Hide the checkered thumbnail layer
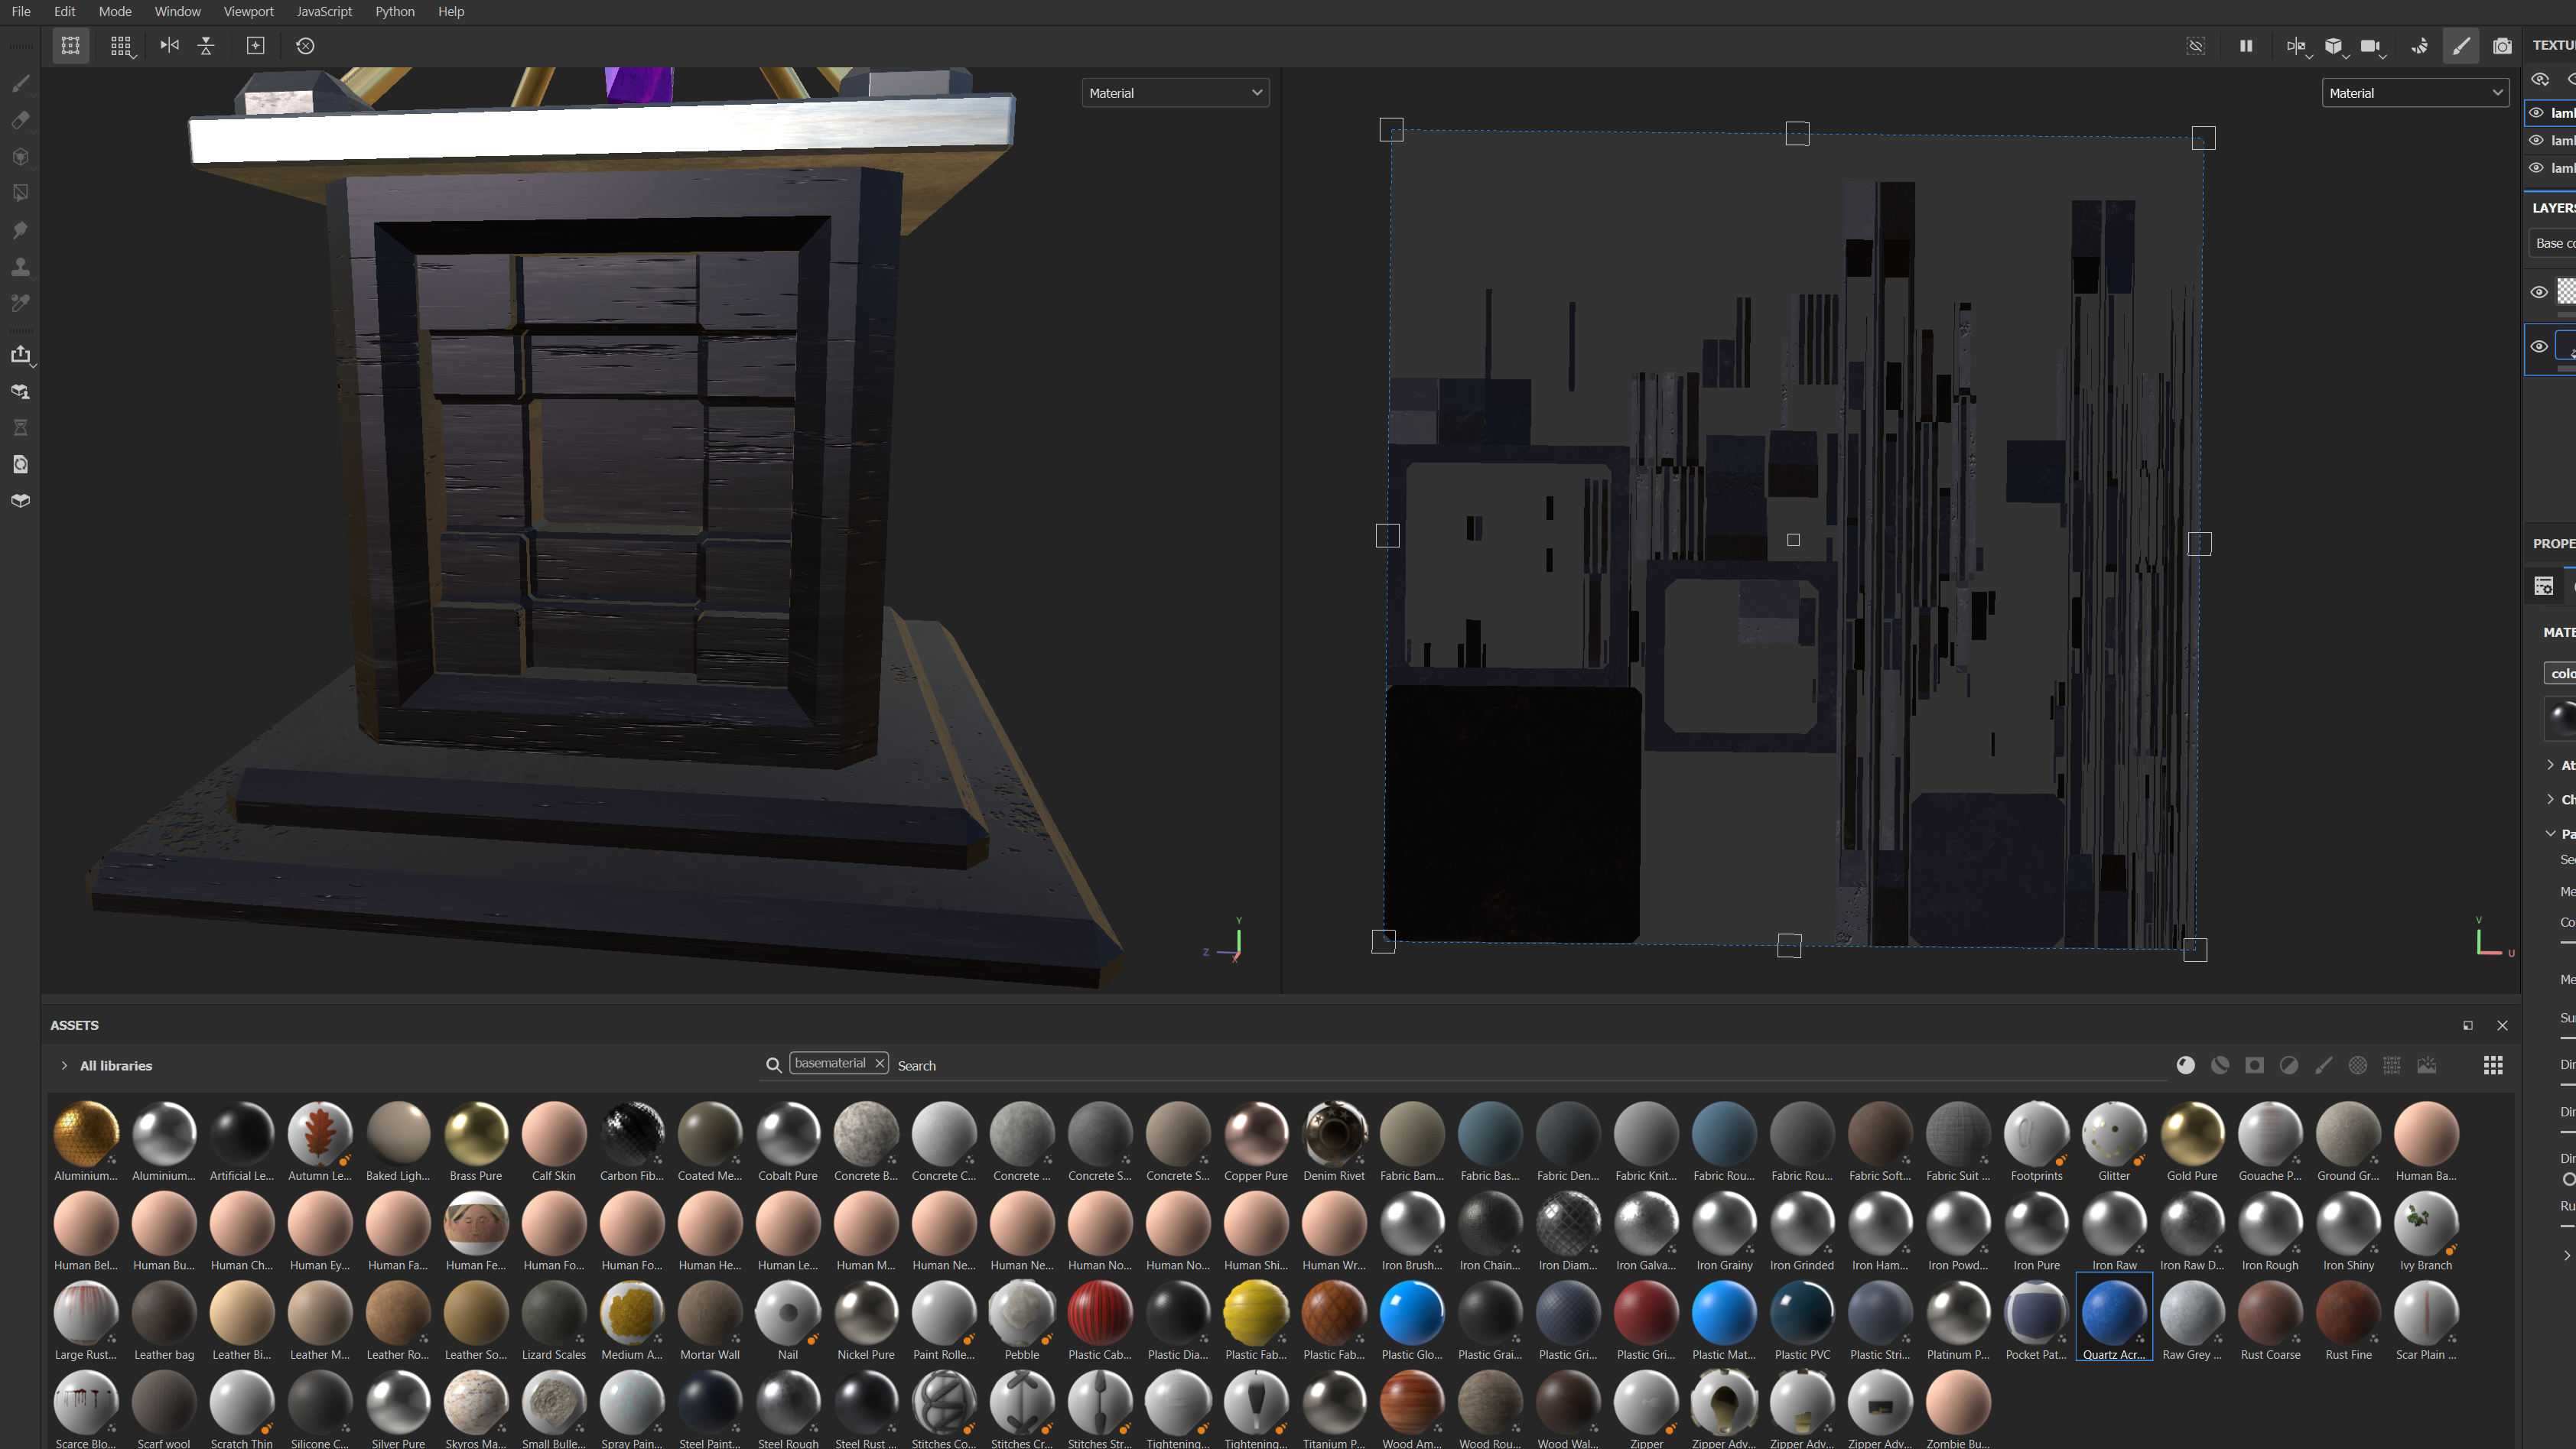This screenshot has width=2576, height=1449. coord(2538,292)
